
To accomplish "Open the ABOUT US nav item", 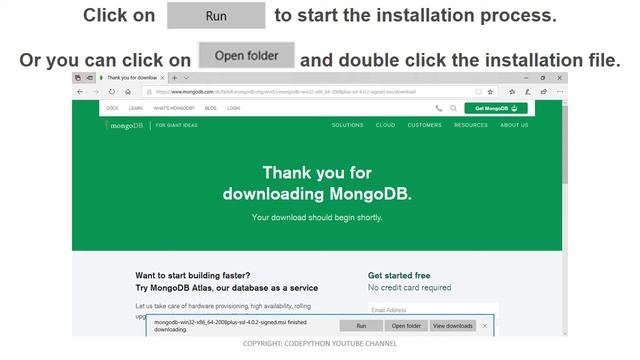I will point(514,125).
